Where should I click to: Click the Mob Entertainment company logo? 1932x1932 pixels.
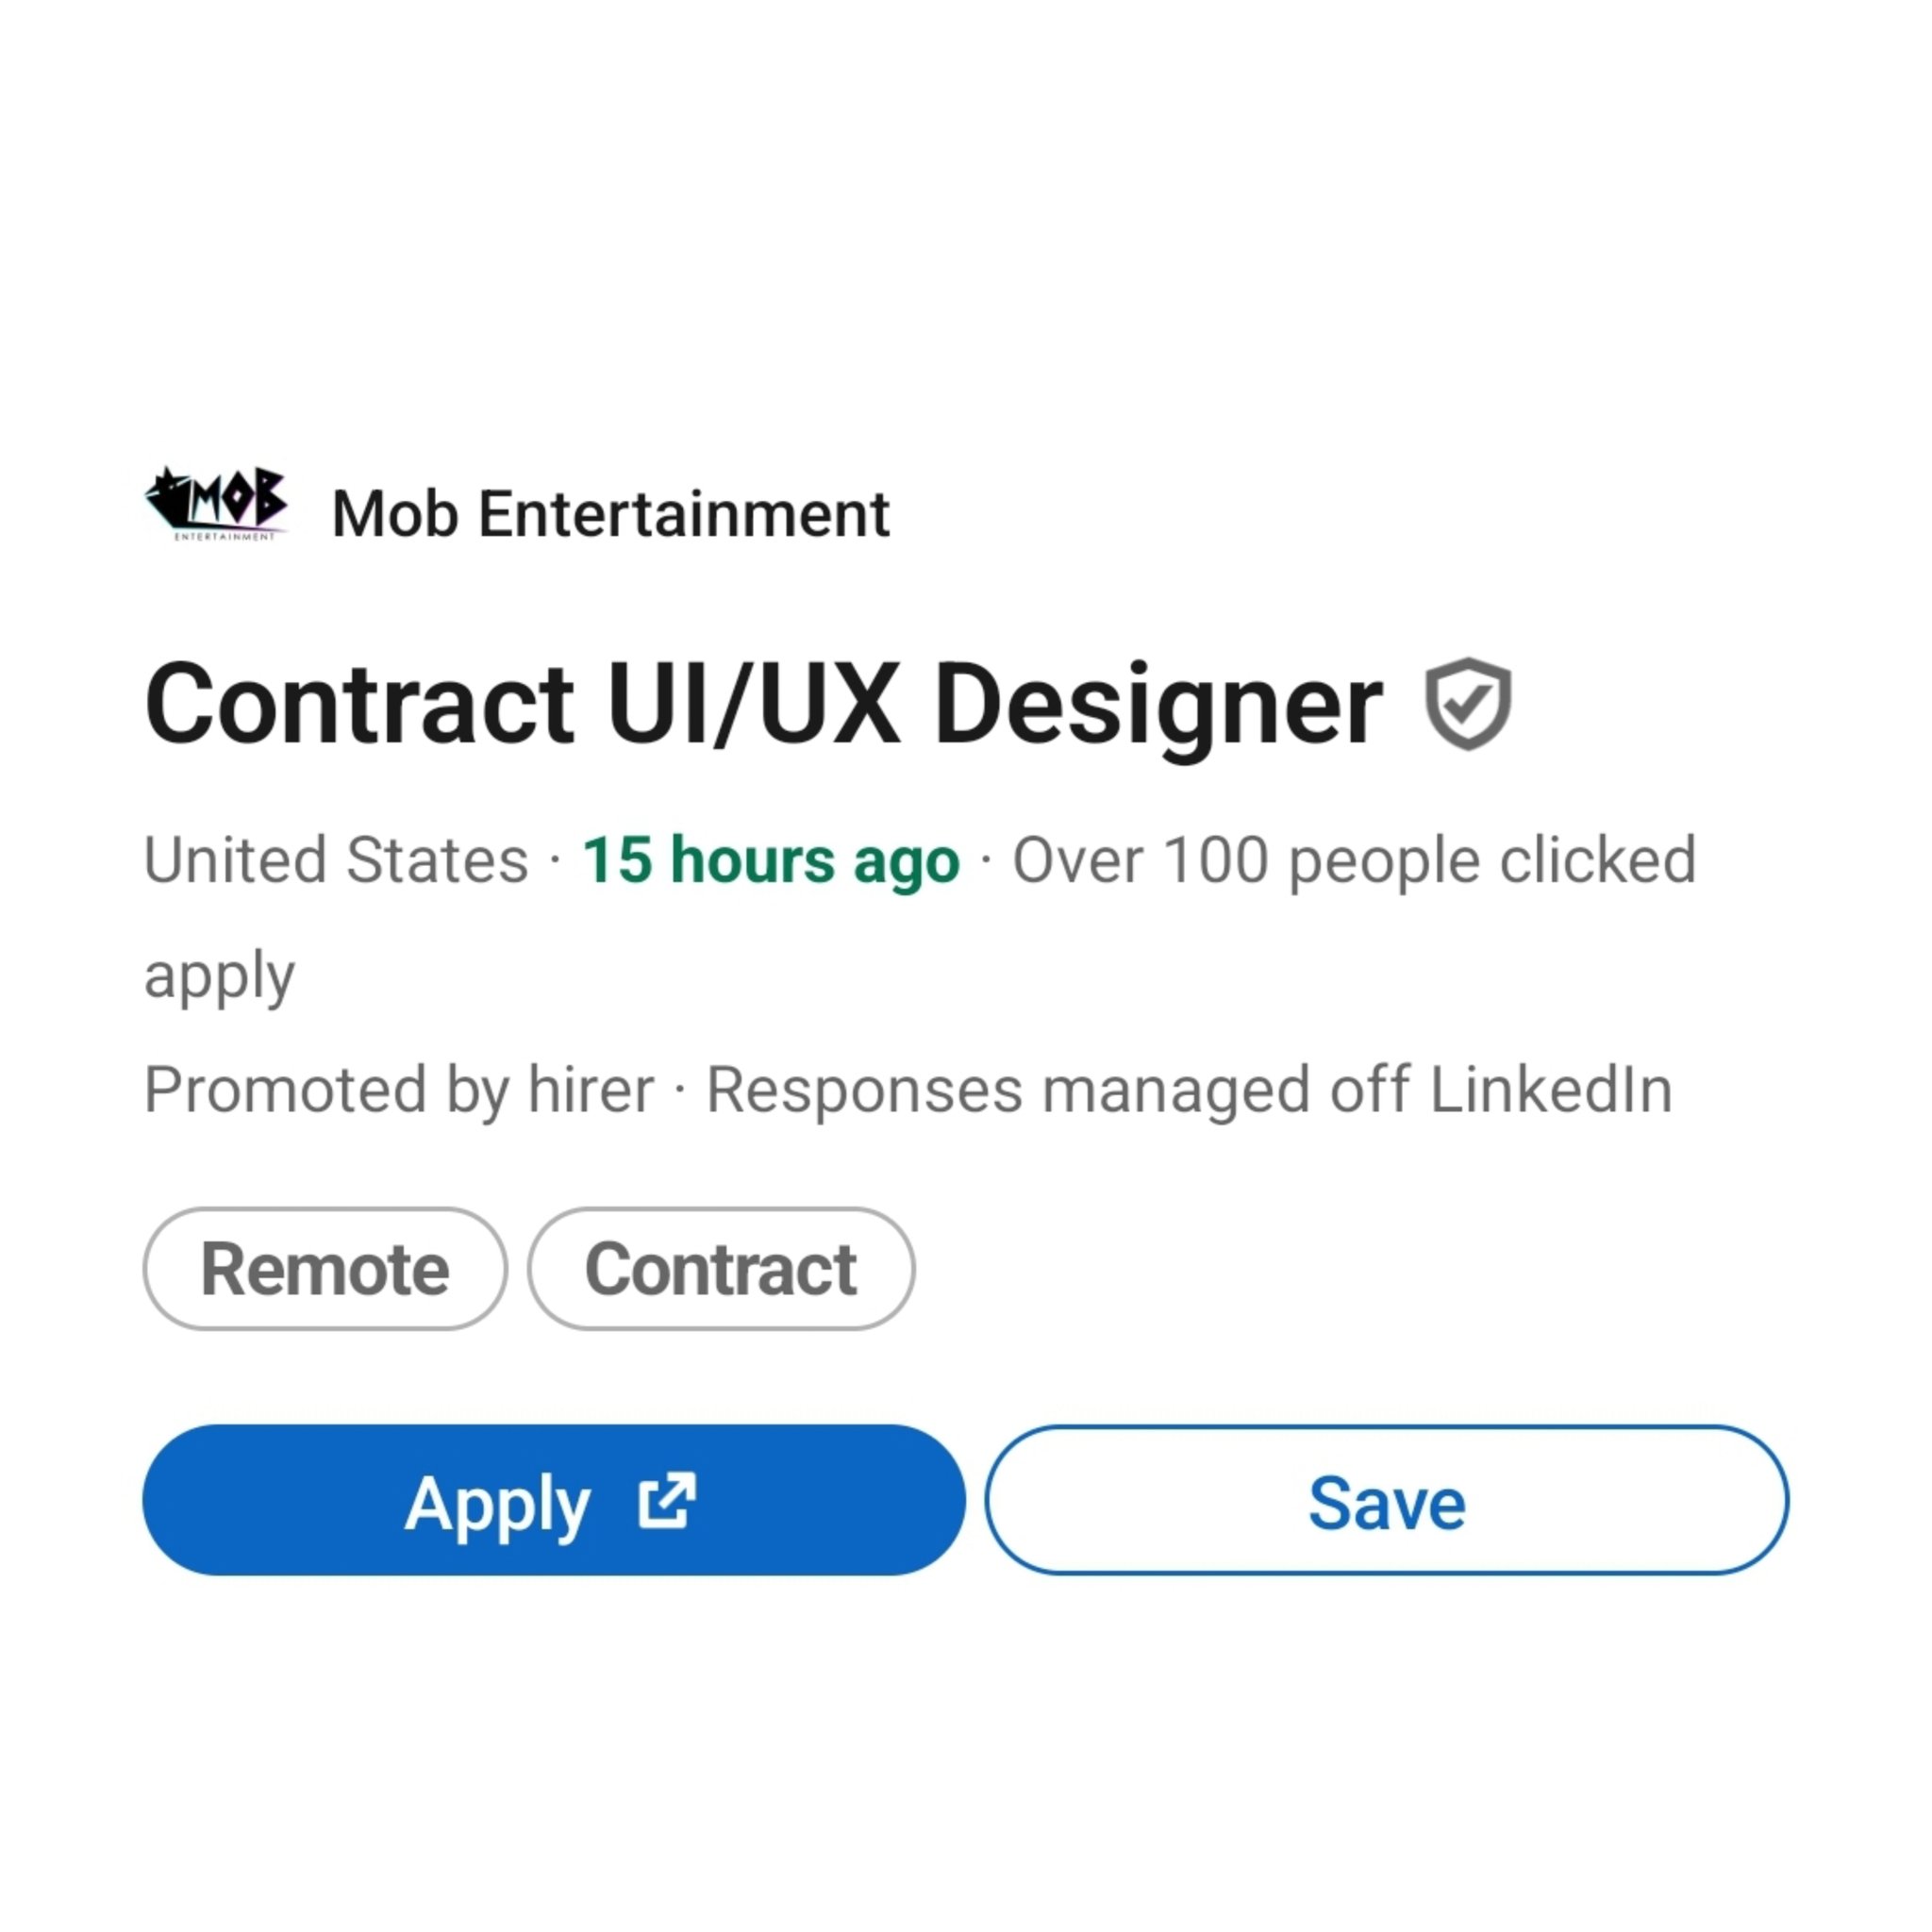(x=217, y=504)
